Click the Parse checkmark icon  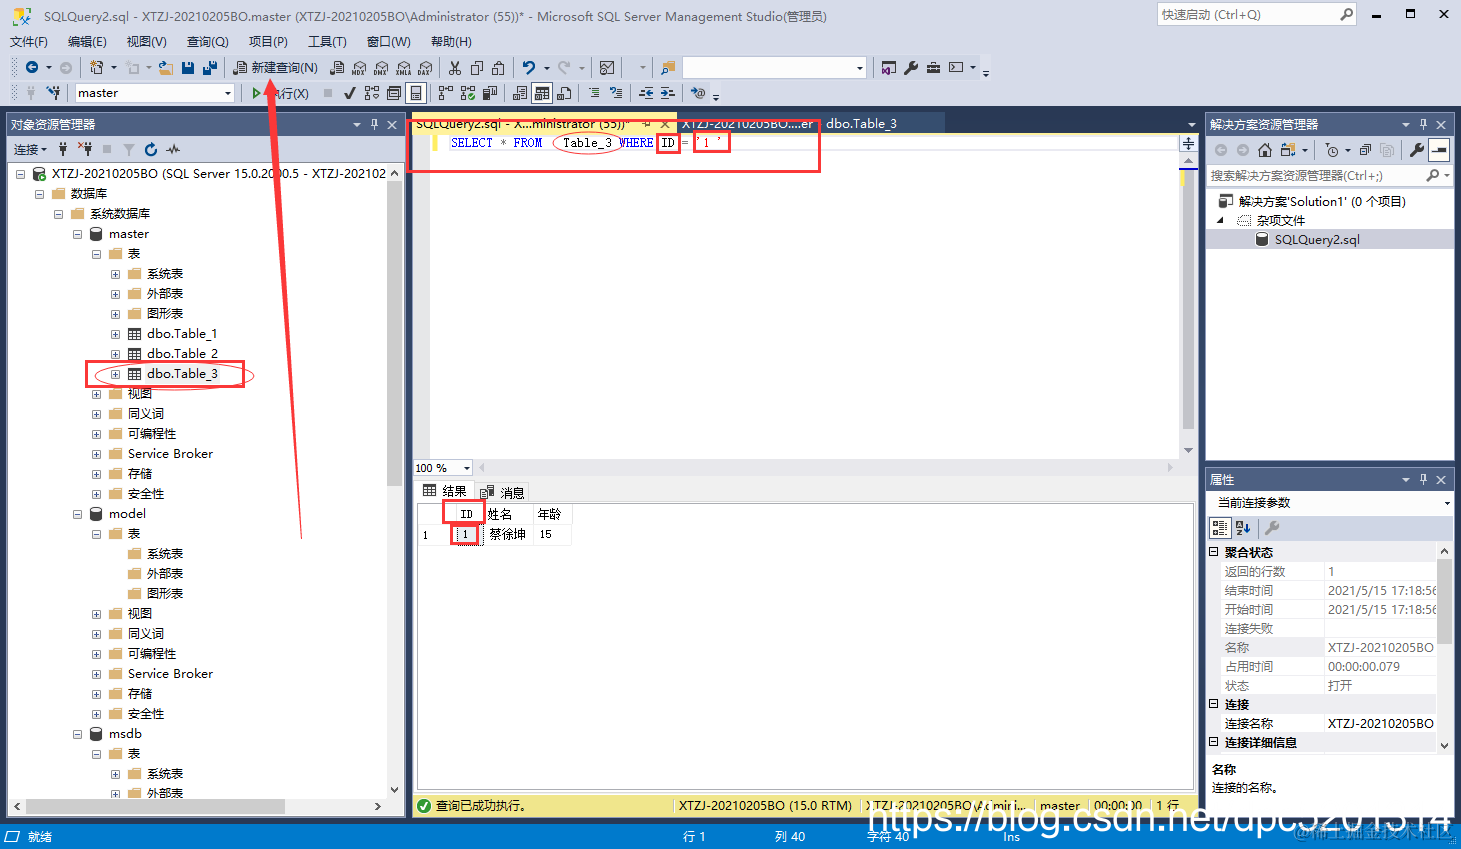coord(349,93)
